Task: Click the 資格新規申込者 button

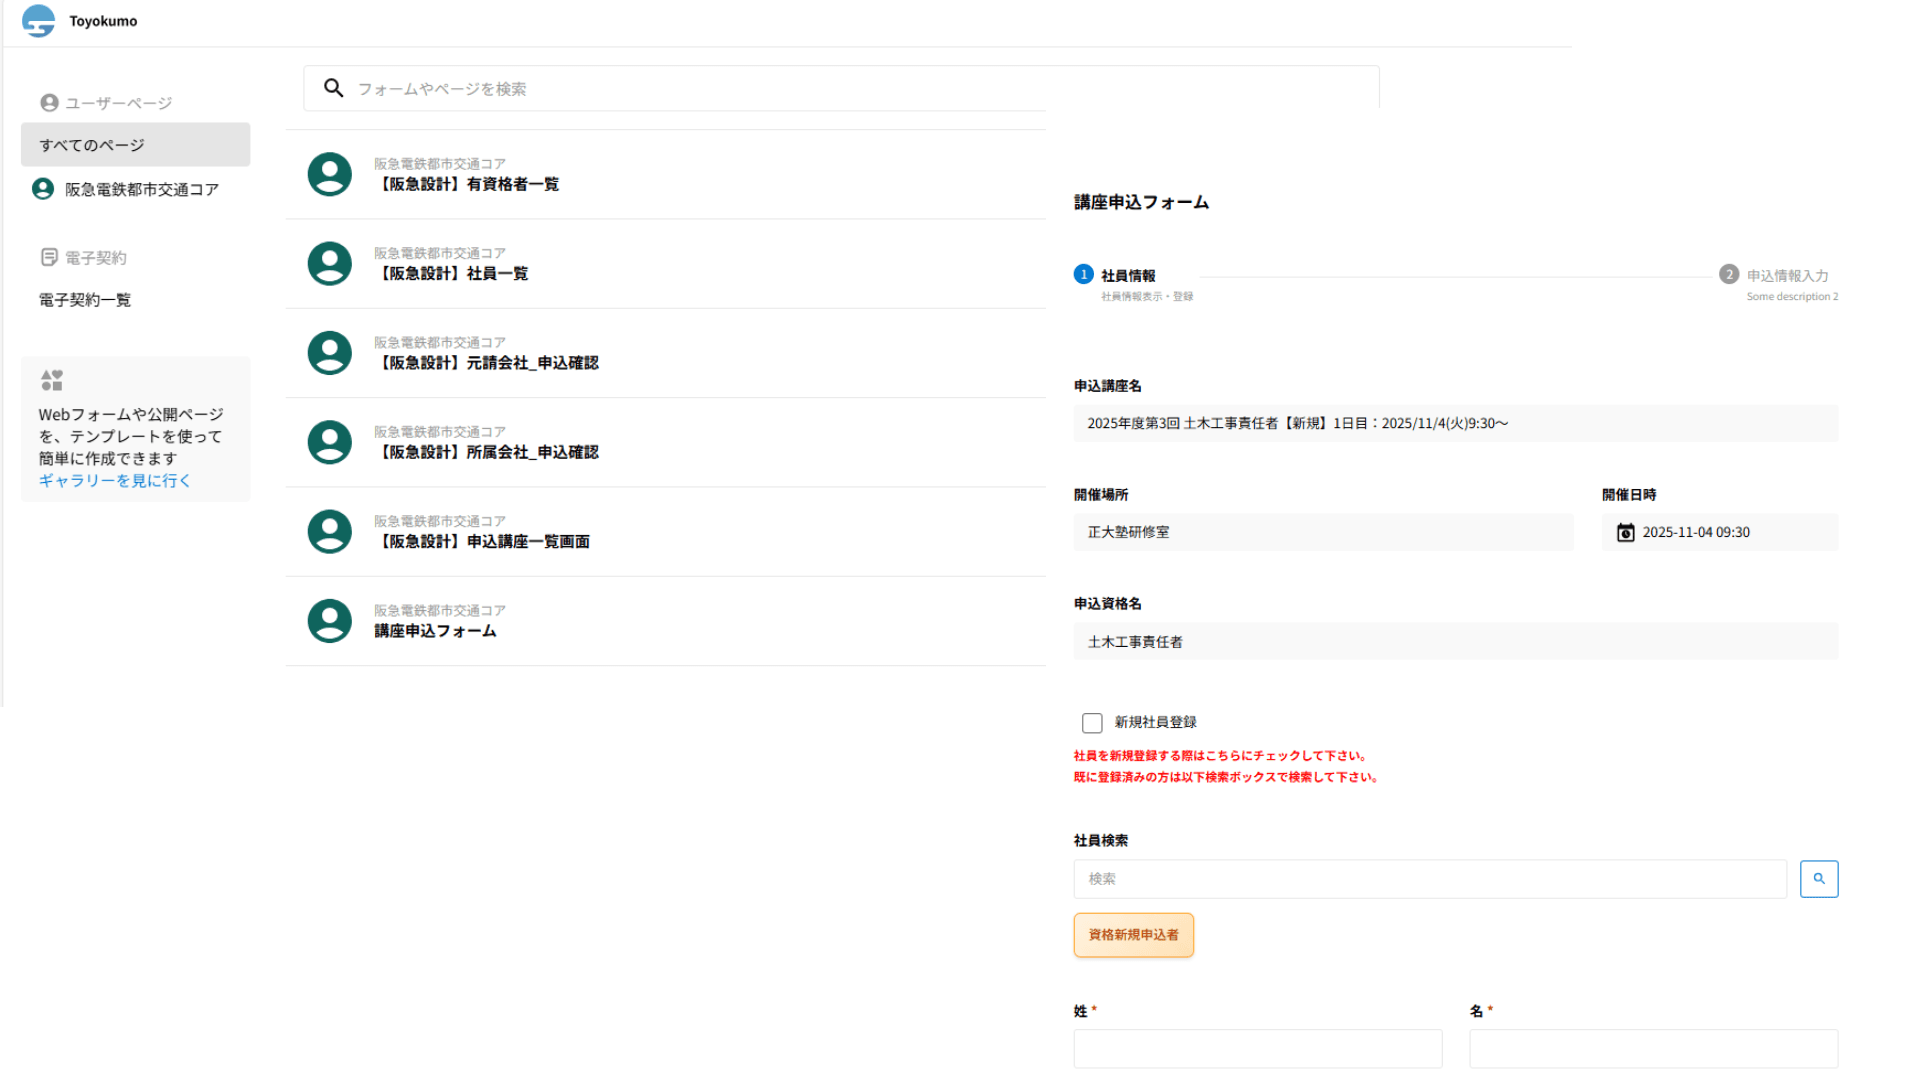Action: tap(1134, 935)
